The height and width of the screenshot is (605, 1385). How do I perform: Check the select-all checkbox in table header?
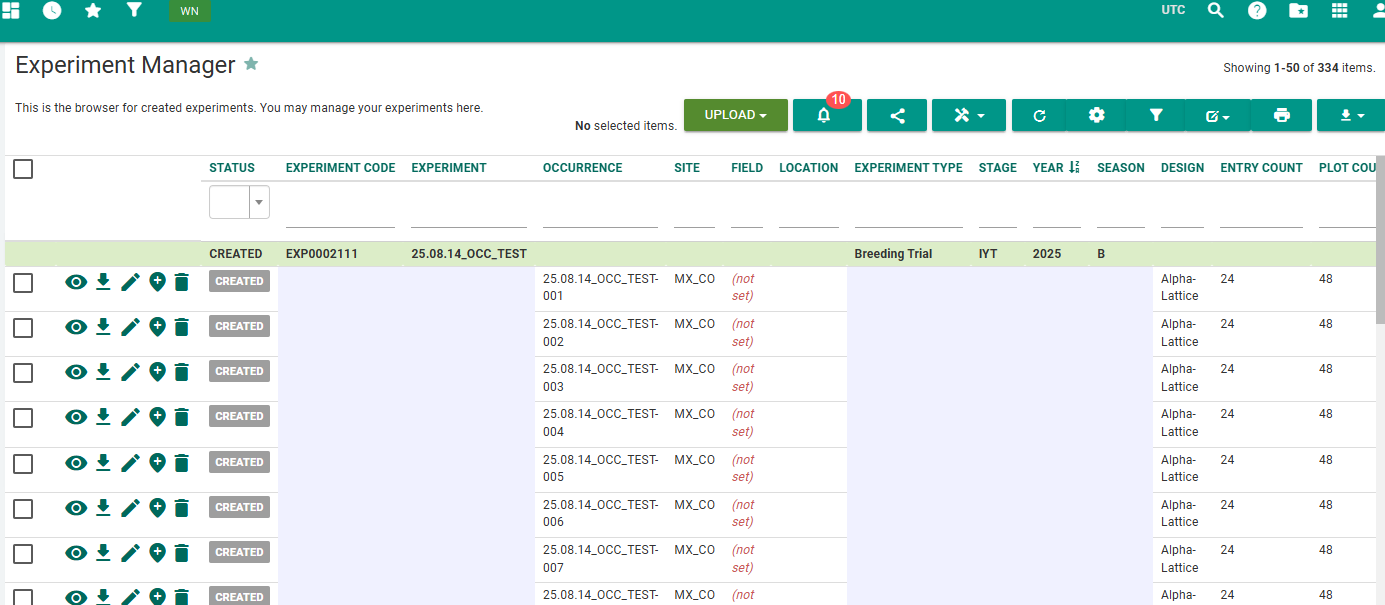click(23, 169)
